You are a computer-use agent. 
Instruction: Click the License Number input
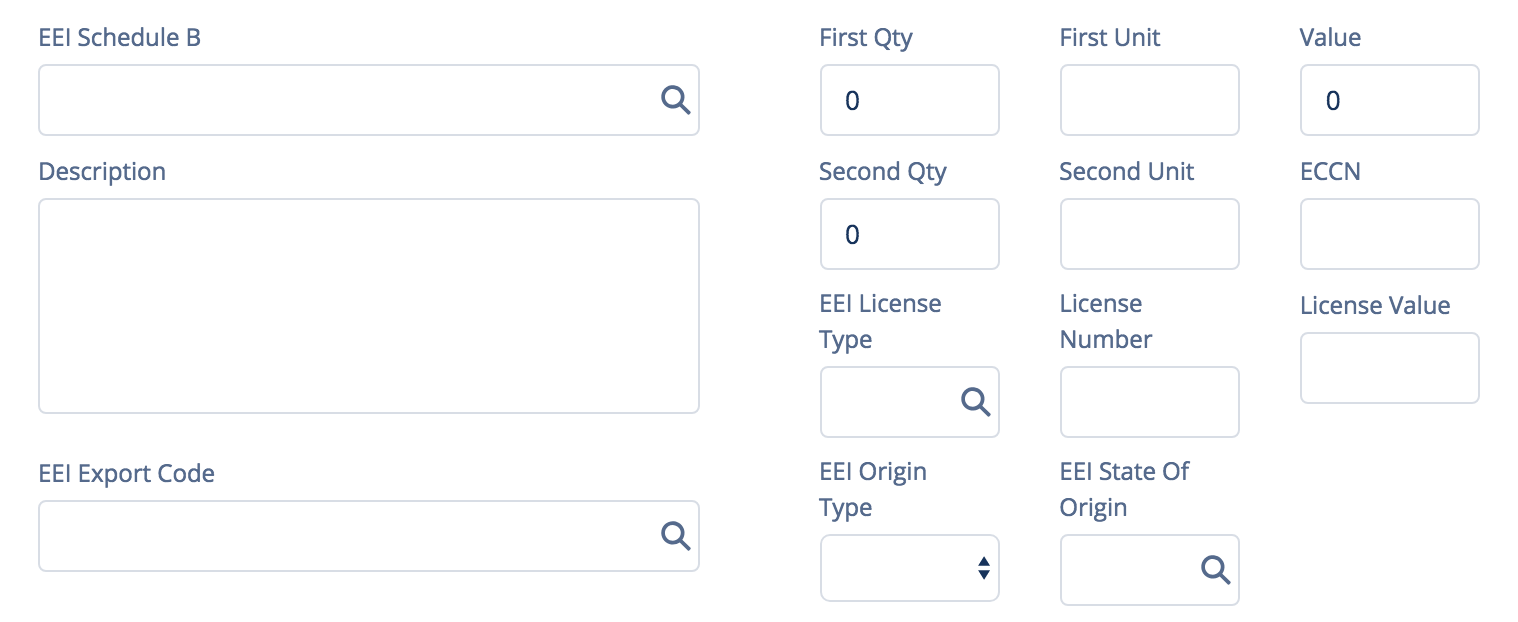1150,402
